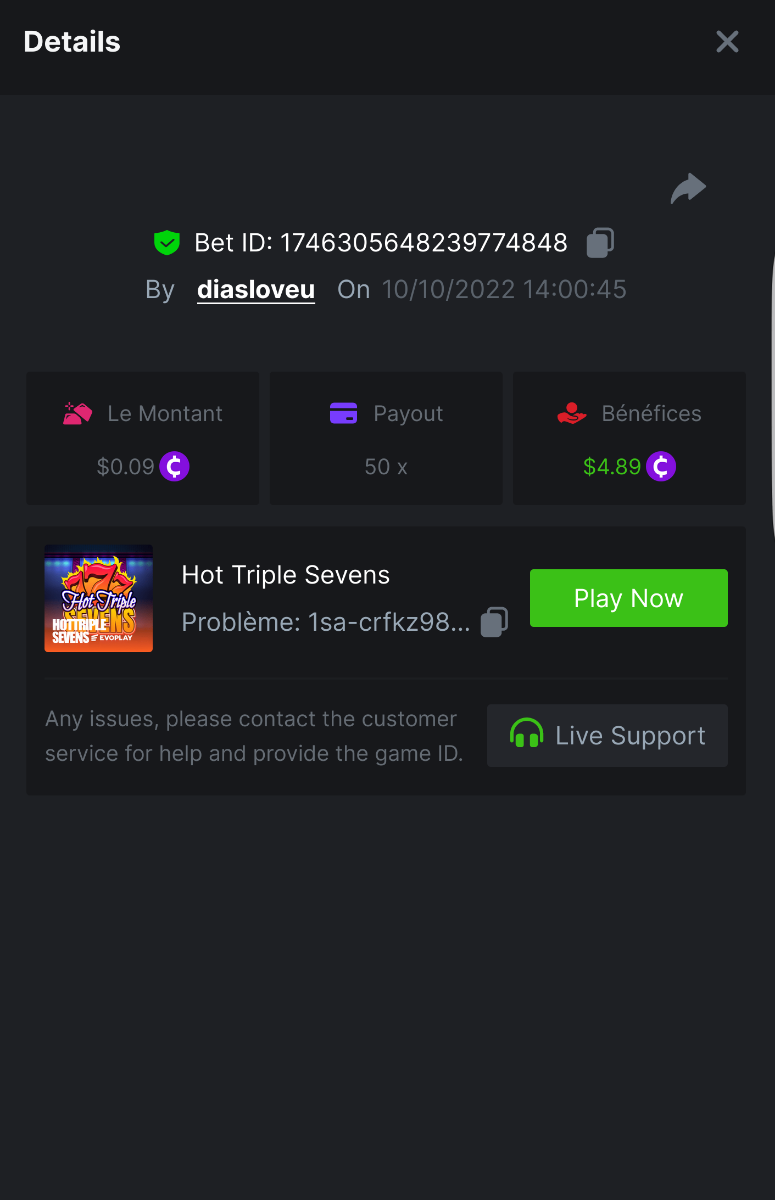Contact Live Support
This screenshot has height=1200, width=775.
[607, 736]
